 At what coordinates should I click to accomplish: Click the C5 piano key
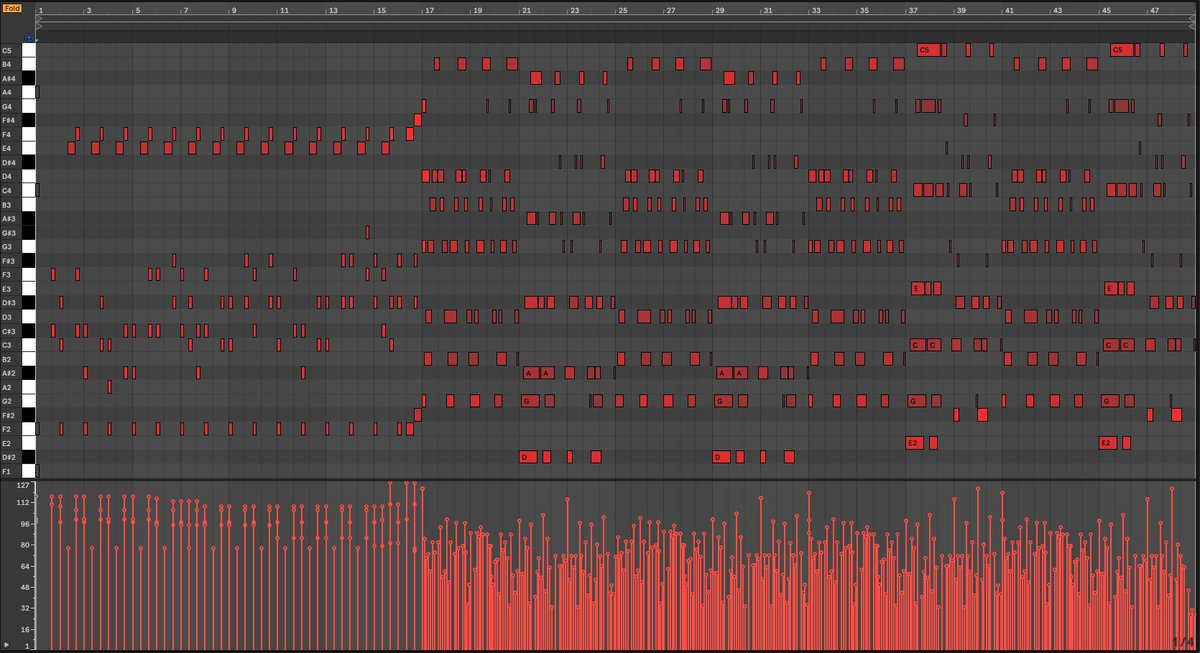pyautogui.click(x=29, y=50)
